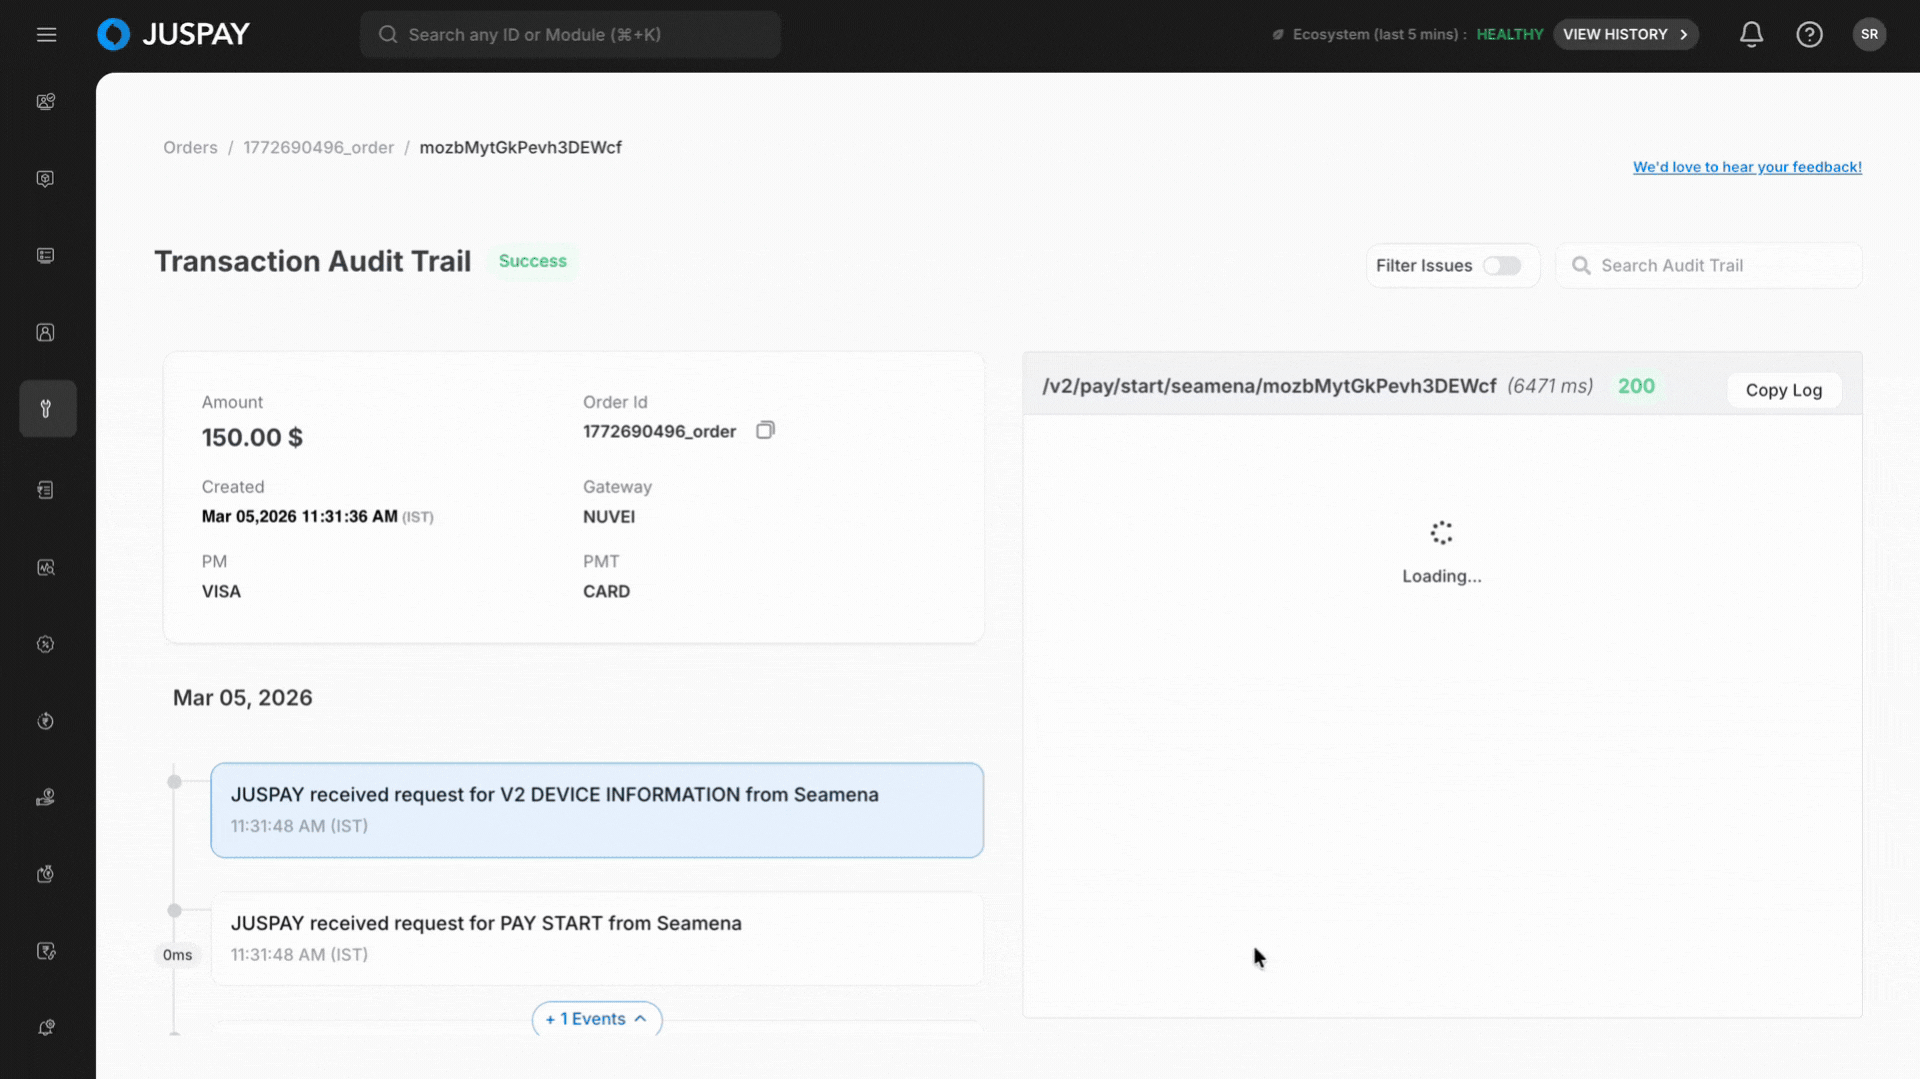Go to Orders breadcrumb
1920x1080 pixels.
[x=190, y=147]
